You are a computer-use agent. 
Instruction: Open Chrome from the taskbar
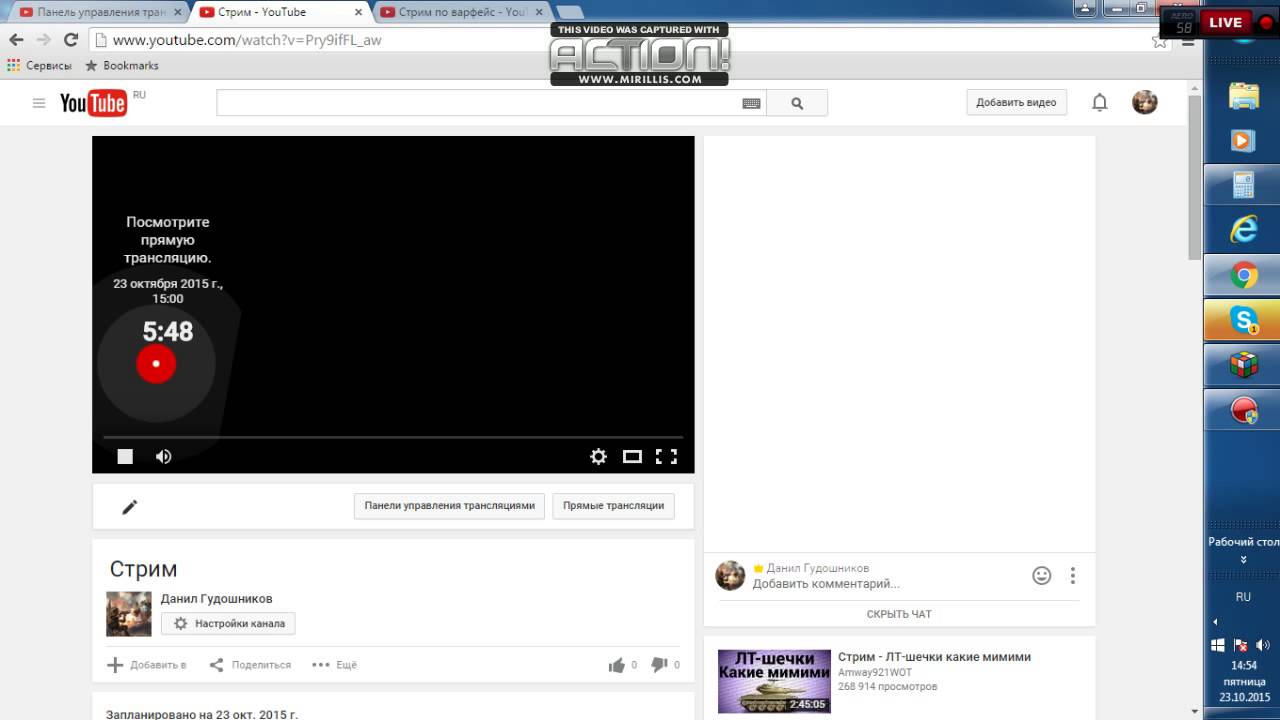click(x=1243, y=275)
